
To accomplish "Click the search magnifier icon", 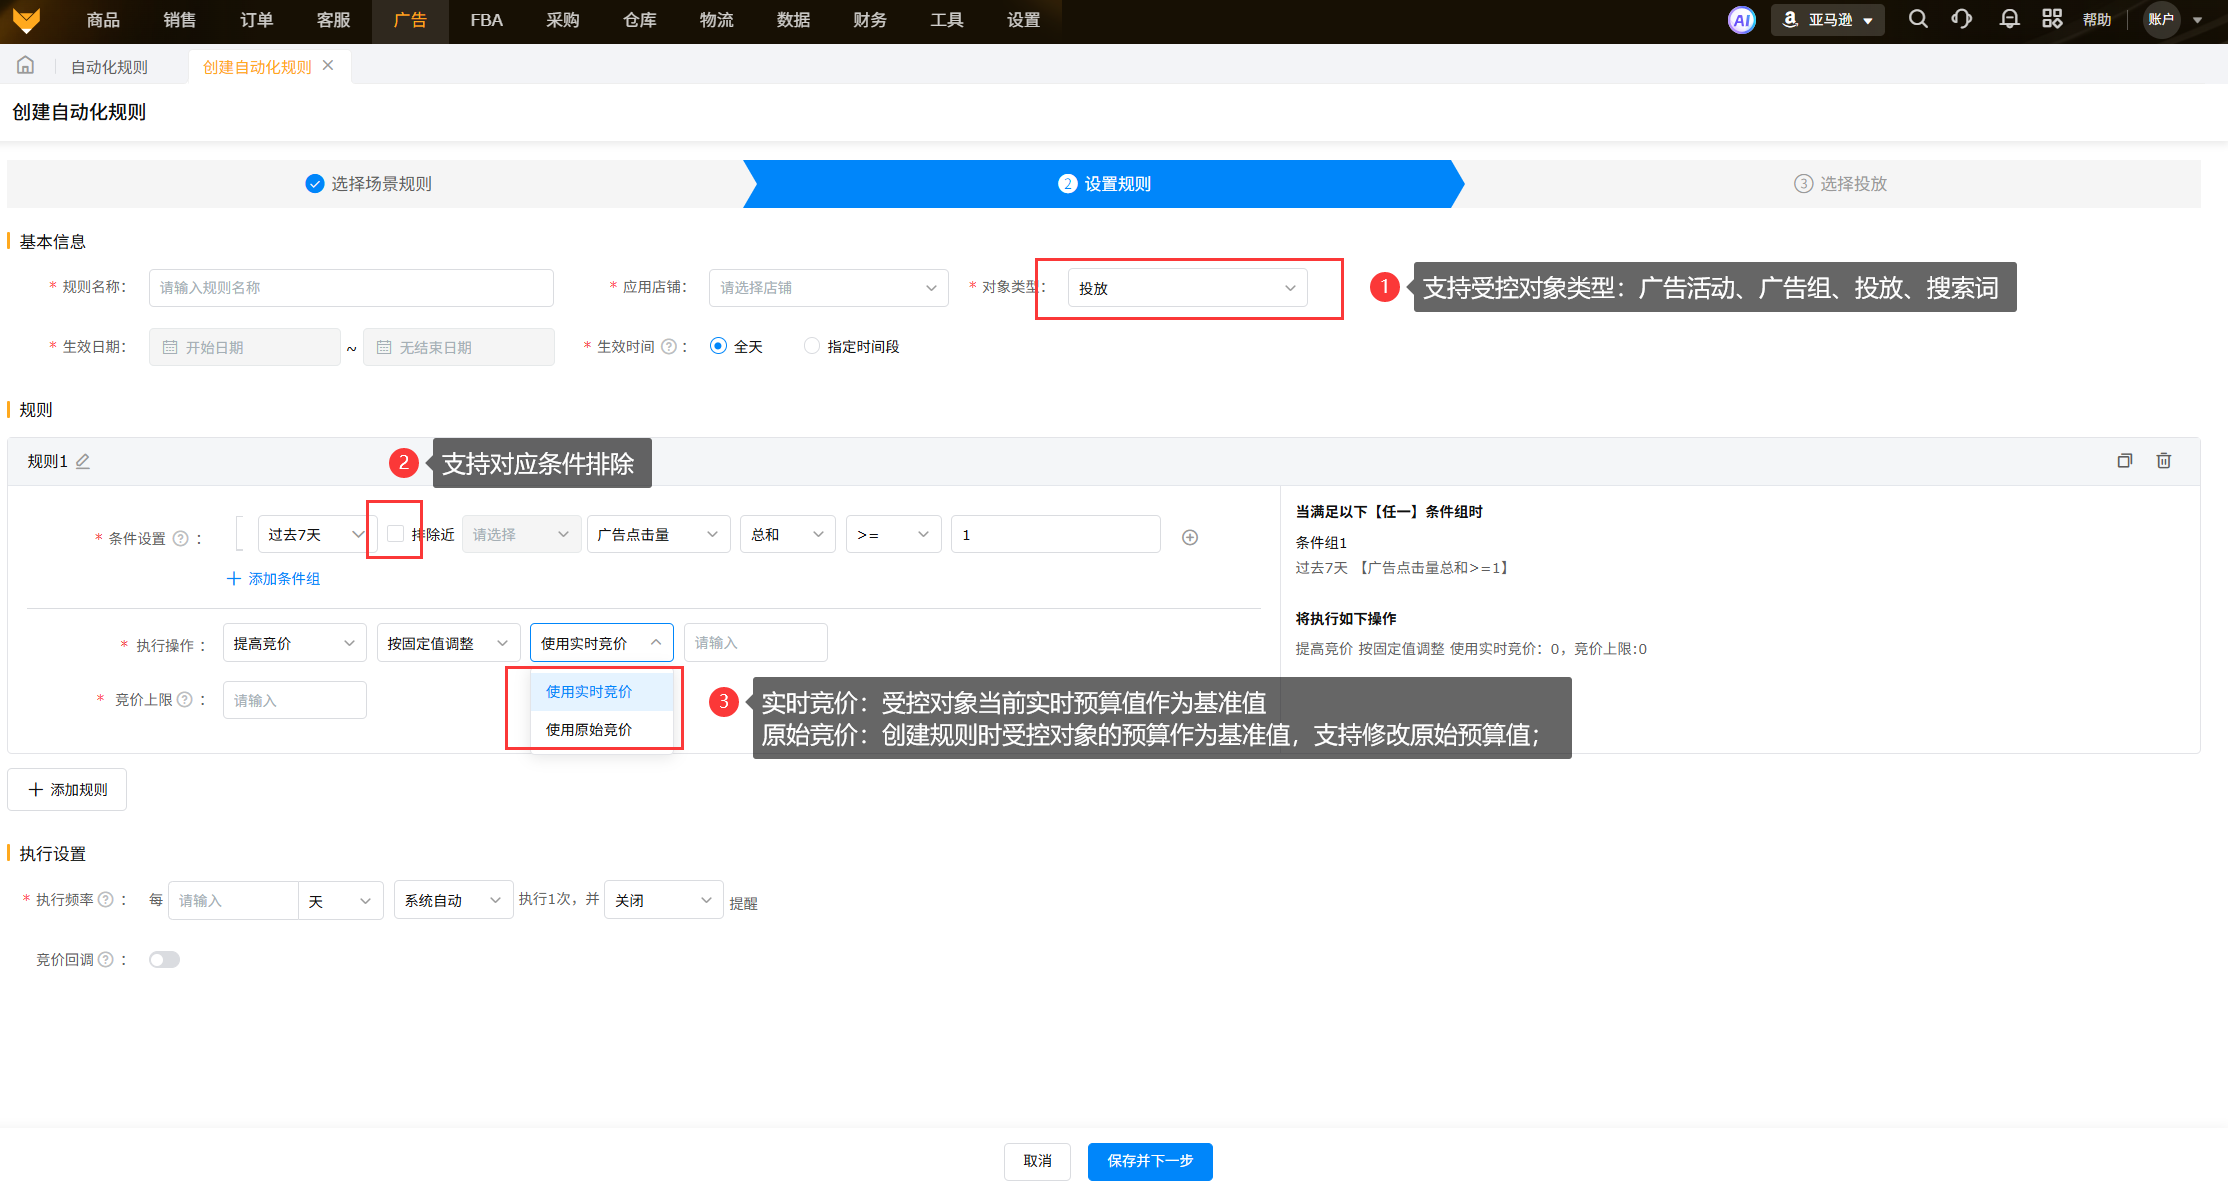I will (1917, 19).
